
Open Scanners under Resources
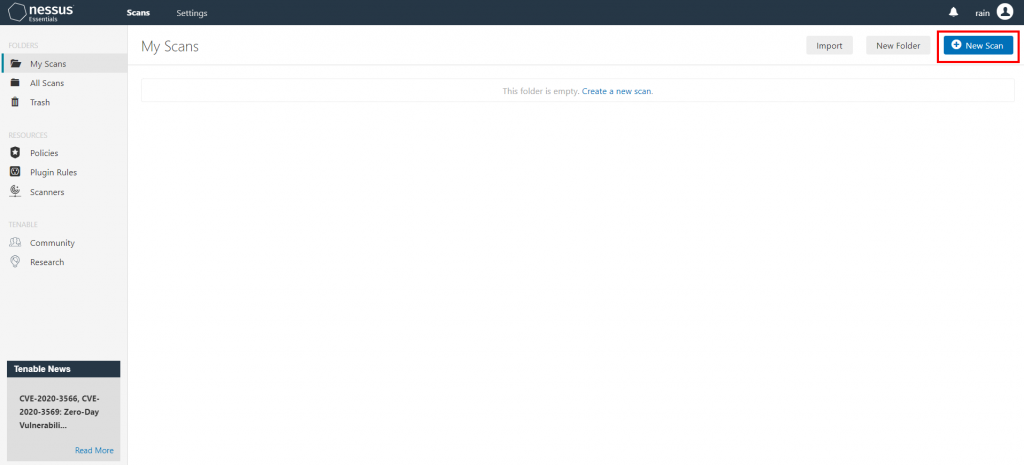[x=47, y=192]
